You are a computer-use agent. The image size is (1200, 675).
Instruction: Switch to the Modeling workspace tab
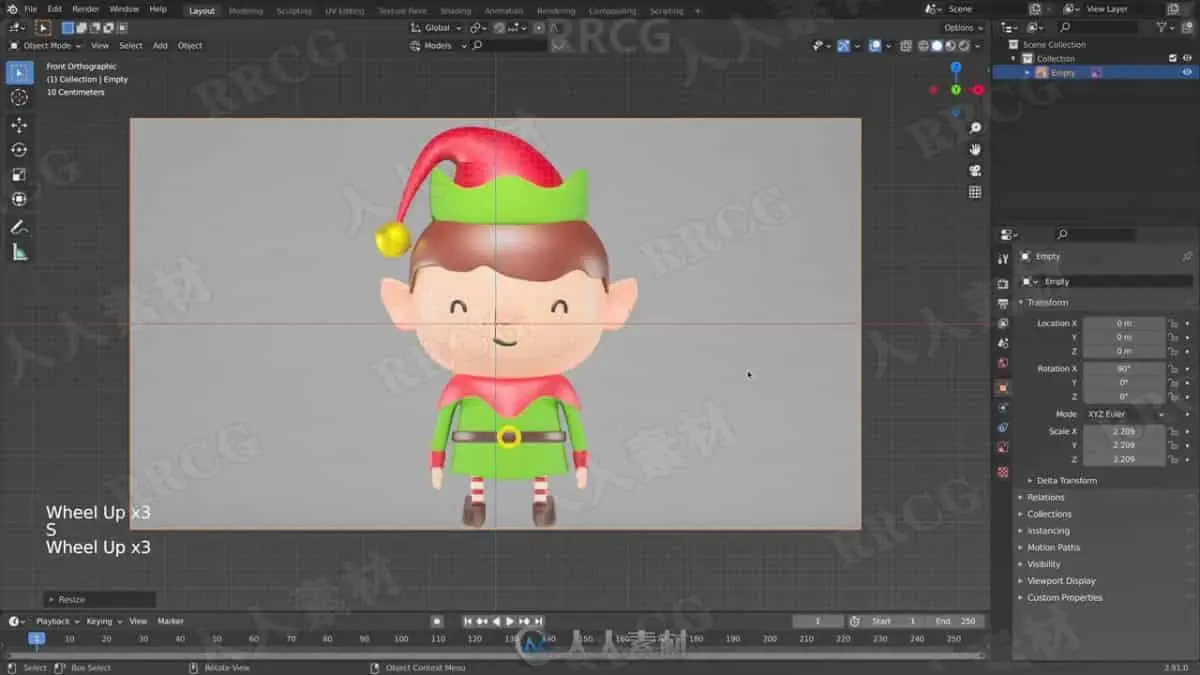coord(246,11)
